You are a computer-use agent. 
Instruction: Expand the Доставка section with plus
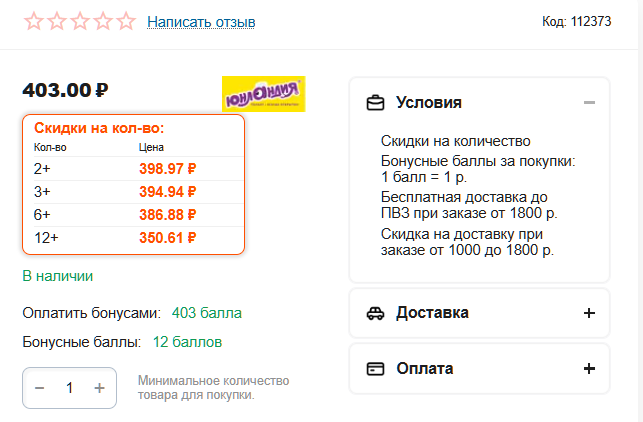pos(589,313)
